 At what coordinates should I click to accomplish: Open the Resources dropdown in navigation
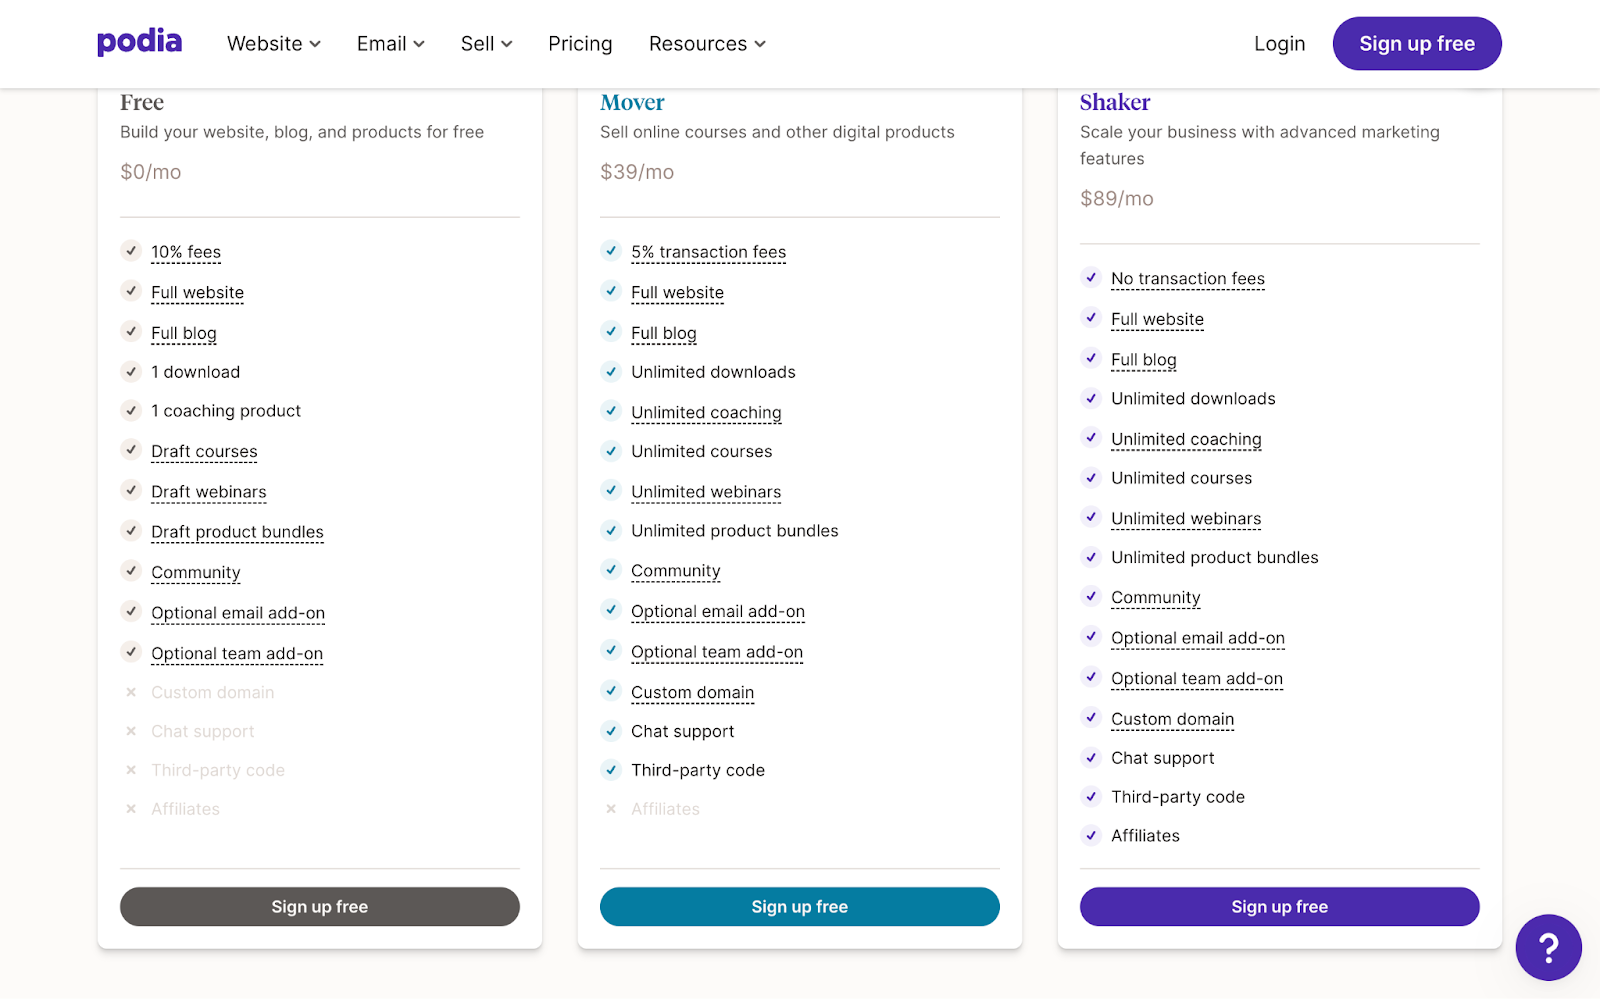[x=707, y=44]
